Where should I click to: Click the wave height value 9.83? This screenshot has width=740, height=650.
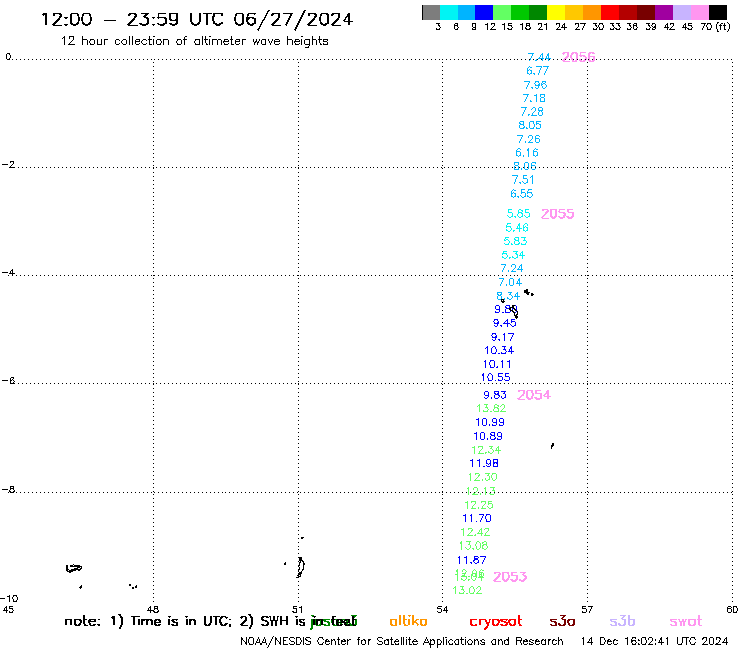pos(495,395)
